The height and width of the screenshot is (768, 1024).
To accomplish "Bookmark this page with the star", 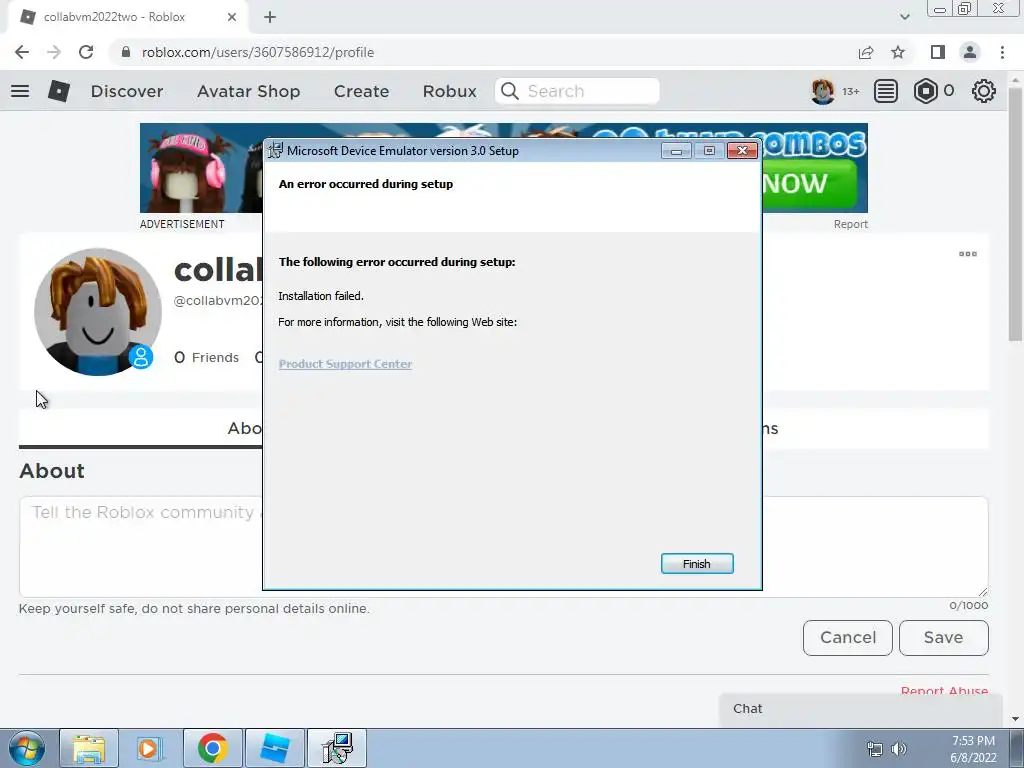I will pos(898,52).
